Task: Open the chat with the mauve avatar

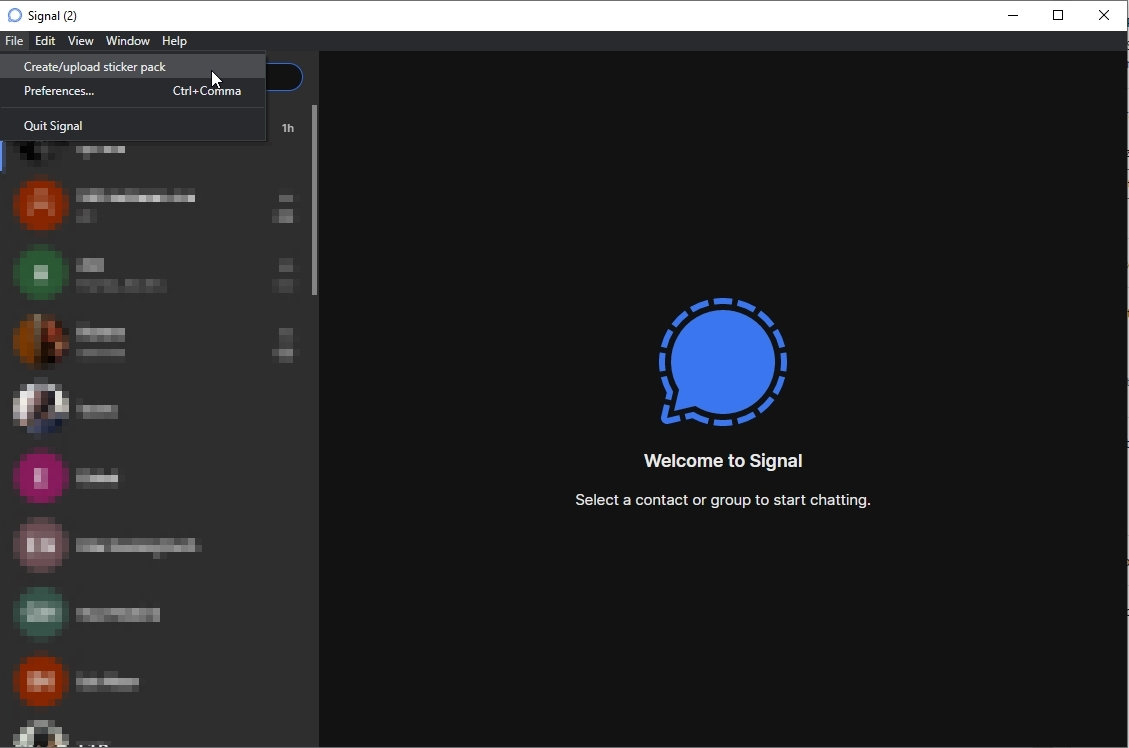Action: 150,546
